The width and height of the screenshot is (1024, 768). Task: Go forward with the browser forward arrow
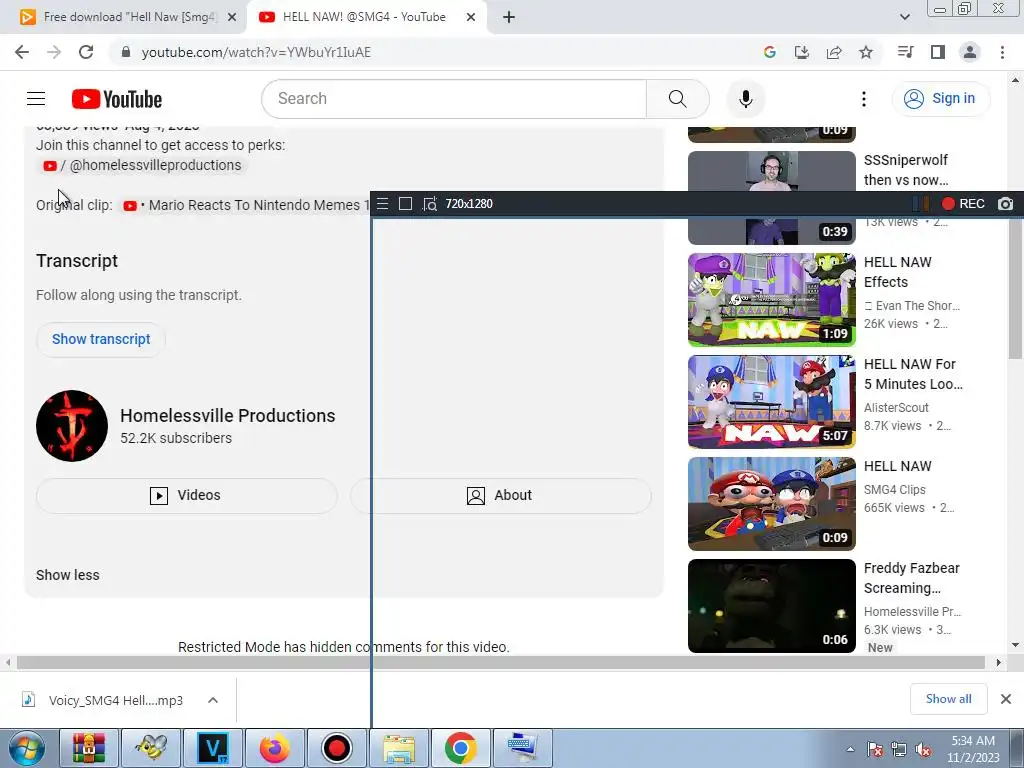click(x=54, y=52)
